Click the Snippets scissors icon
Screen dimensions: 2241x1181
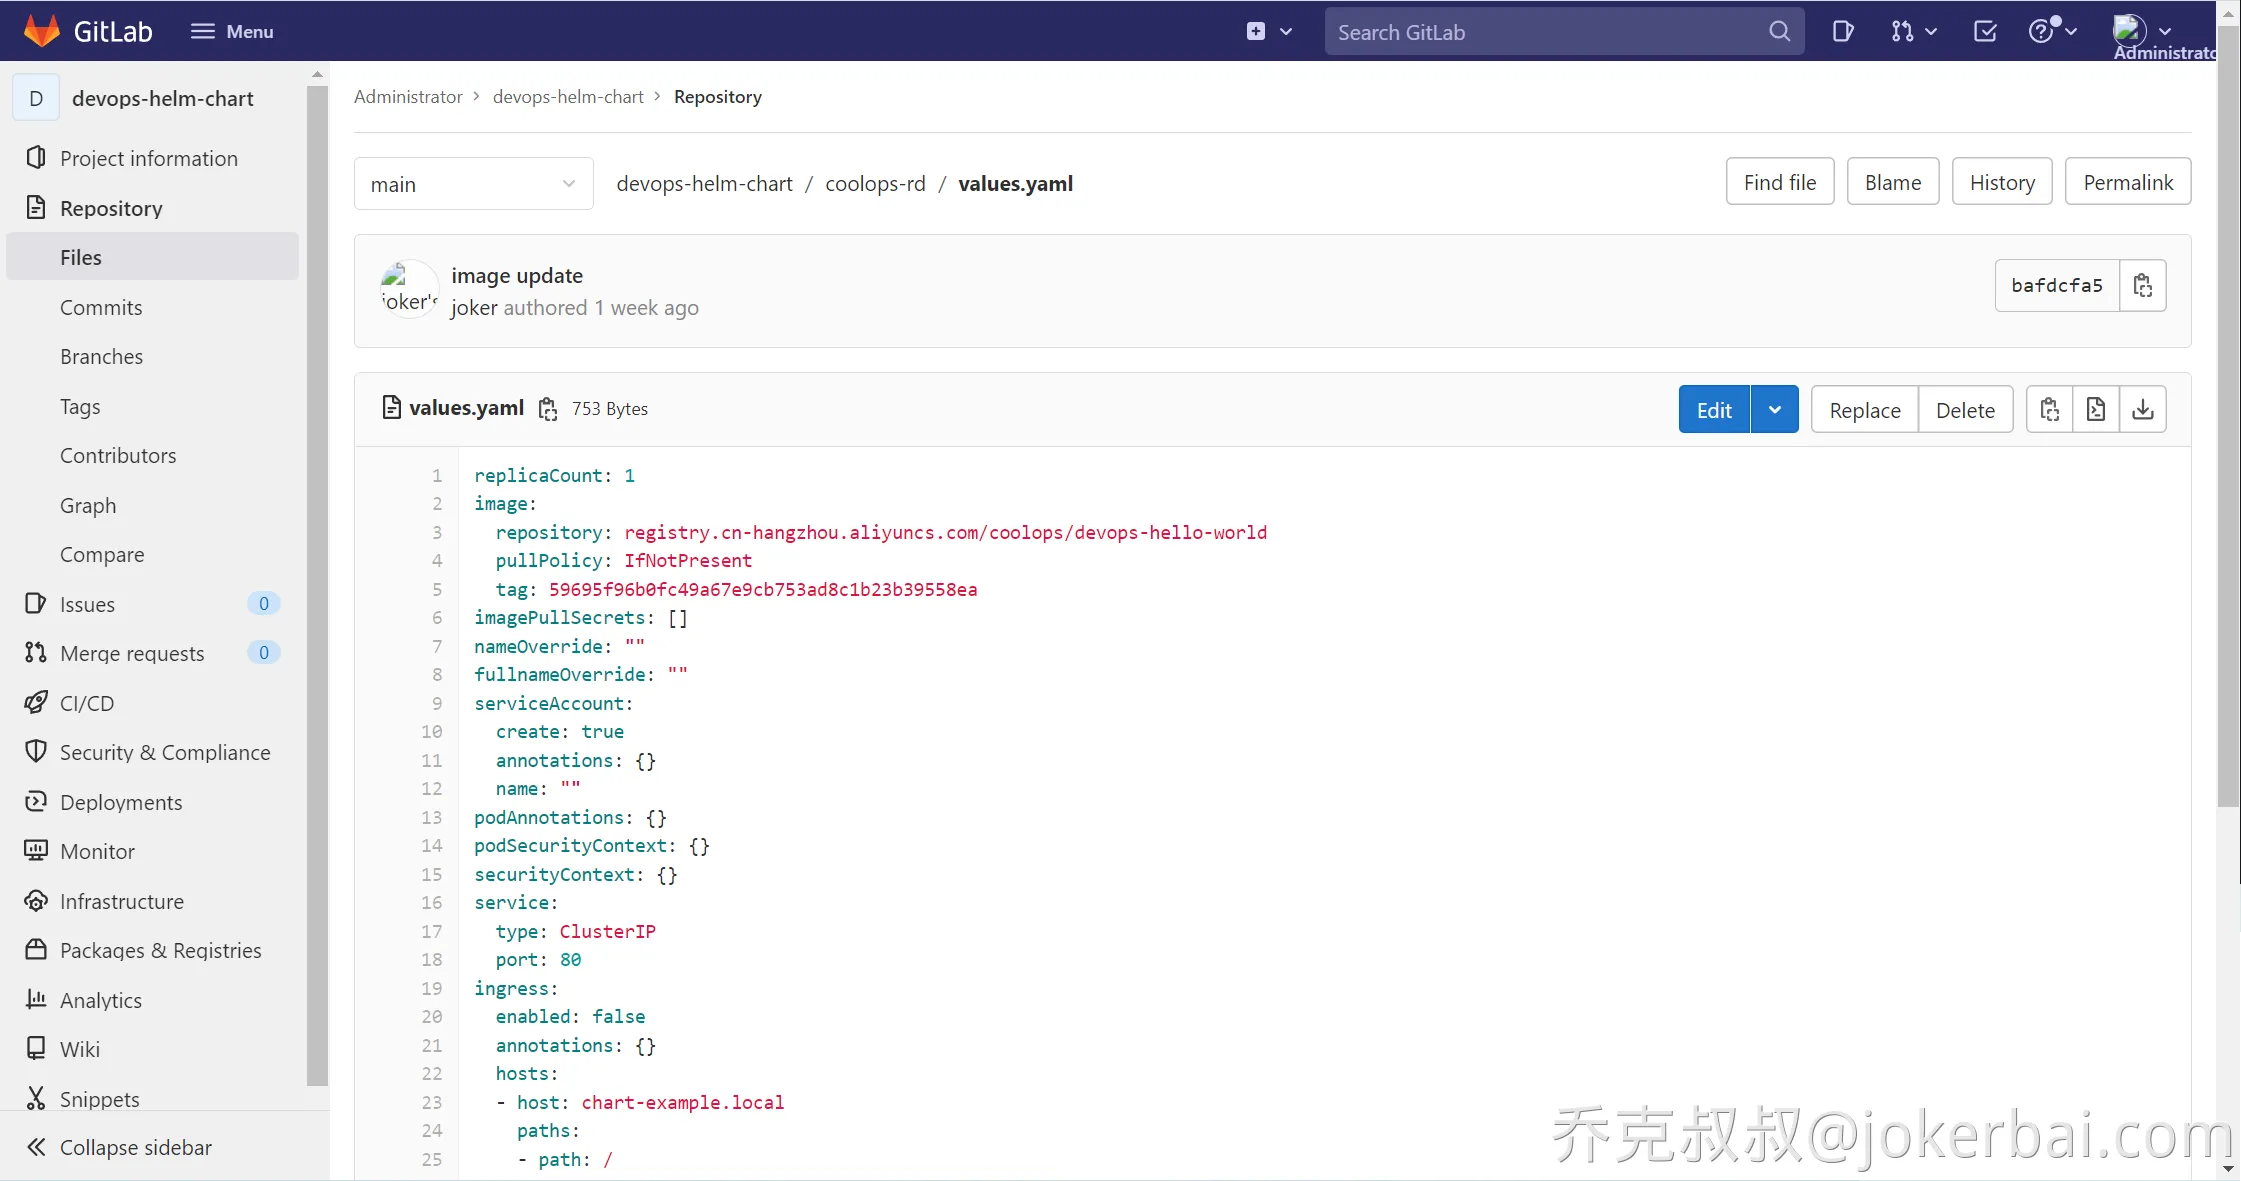35,1098
